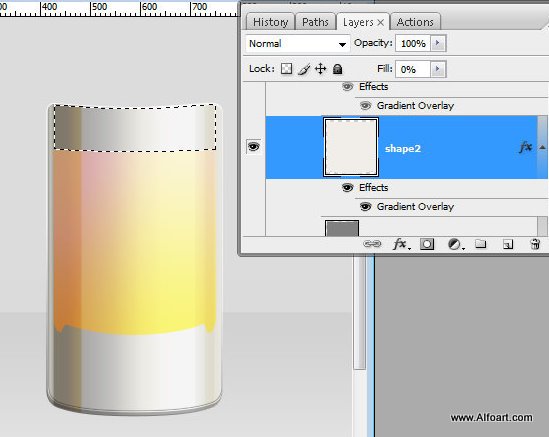Click the create new layer icon
549x437 pixels.
[508, 244]
